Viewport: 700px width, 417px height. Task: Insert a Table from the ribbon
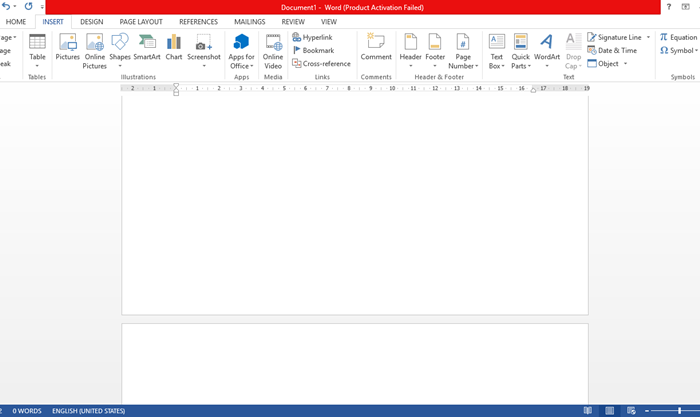[x=37, y=51]
